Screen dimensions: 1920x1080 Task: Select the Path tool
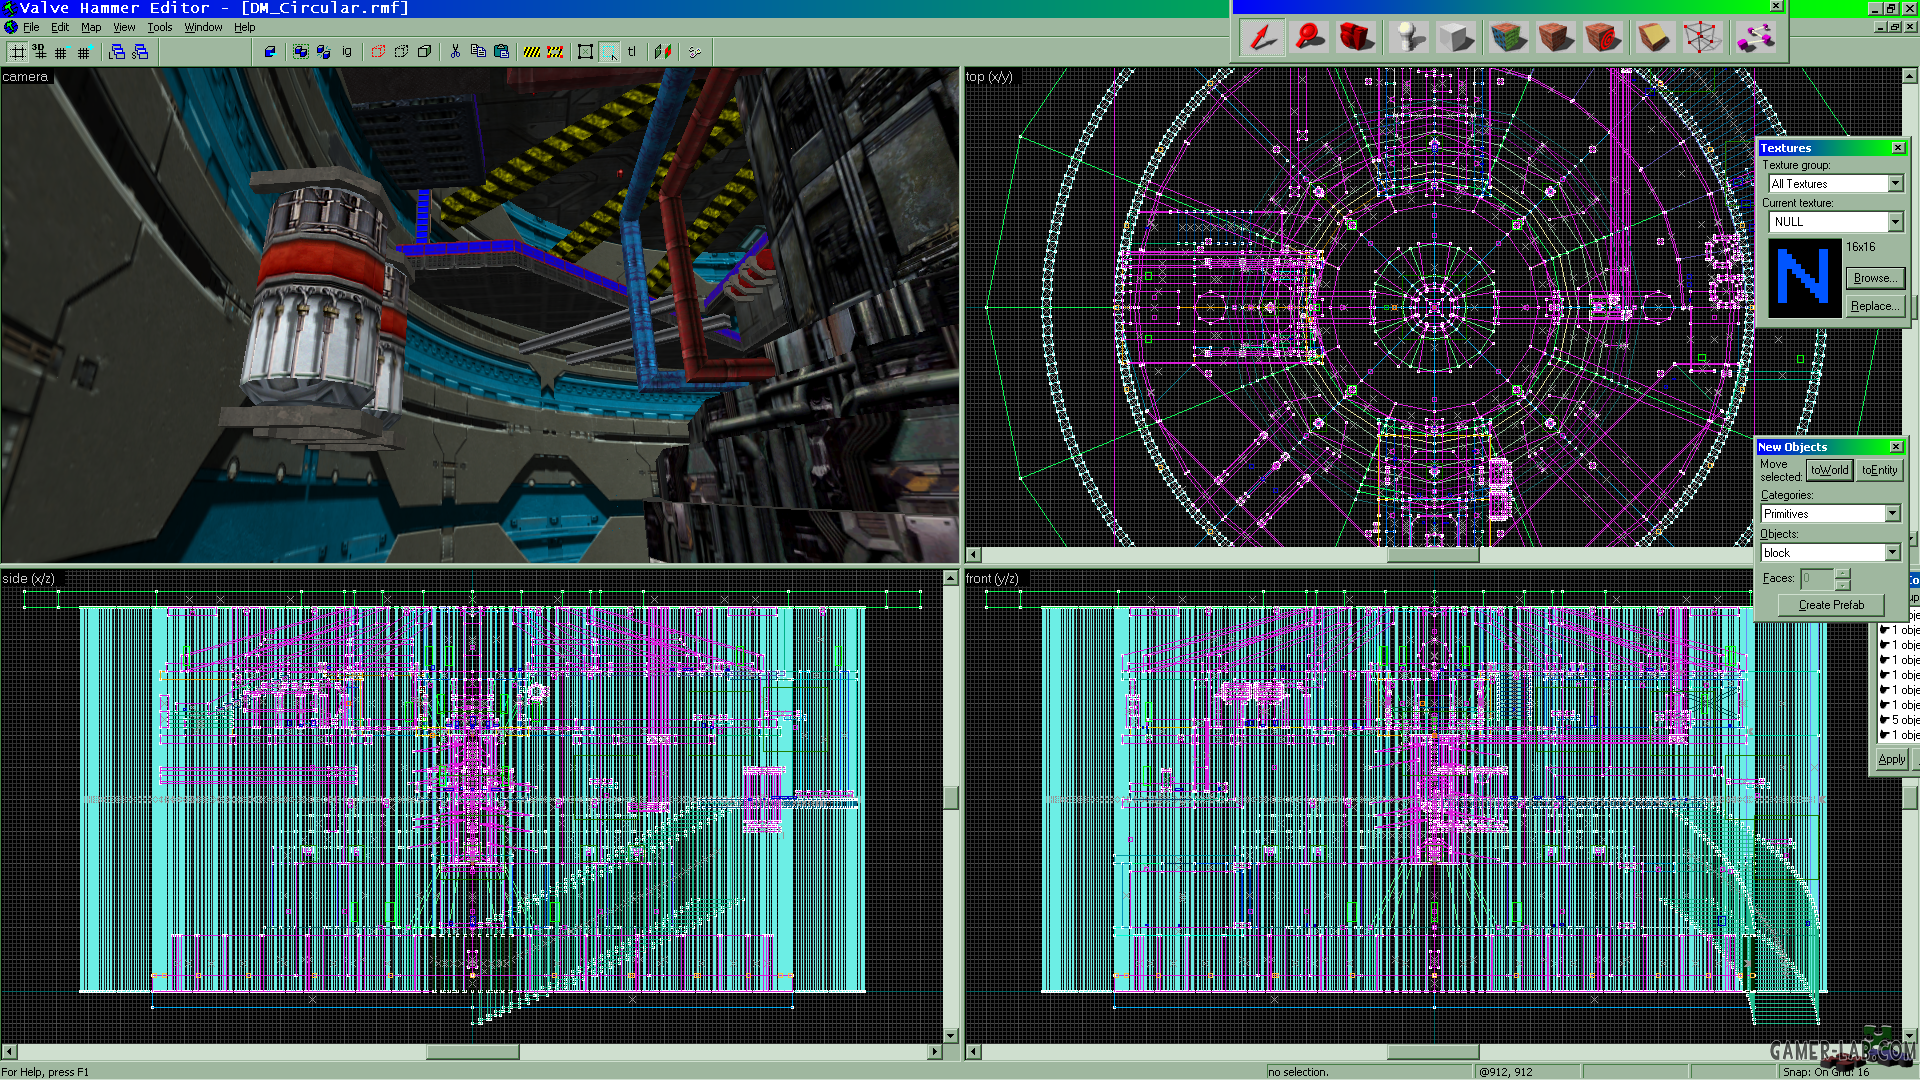coord(1754,38)
